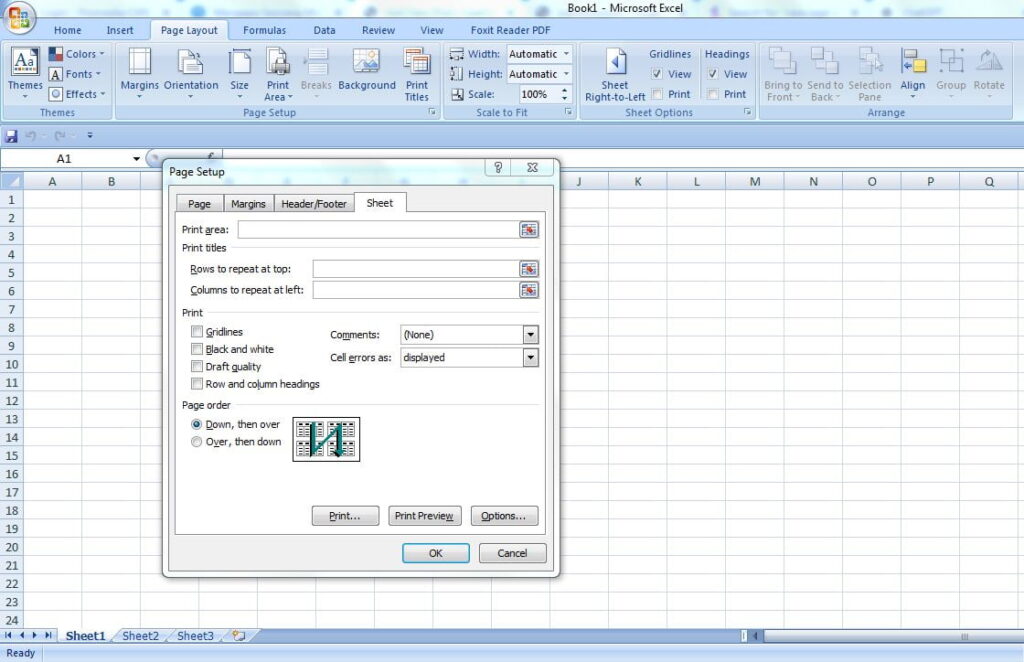Launch Sheet Options group dialog
The width and height of the screenshot is (1024, 662).
pyautogui.click(x=747, y=112)
